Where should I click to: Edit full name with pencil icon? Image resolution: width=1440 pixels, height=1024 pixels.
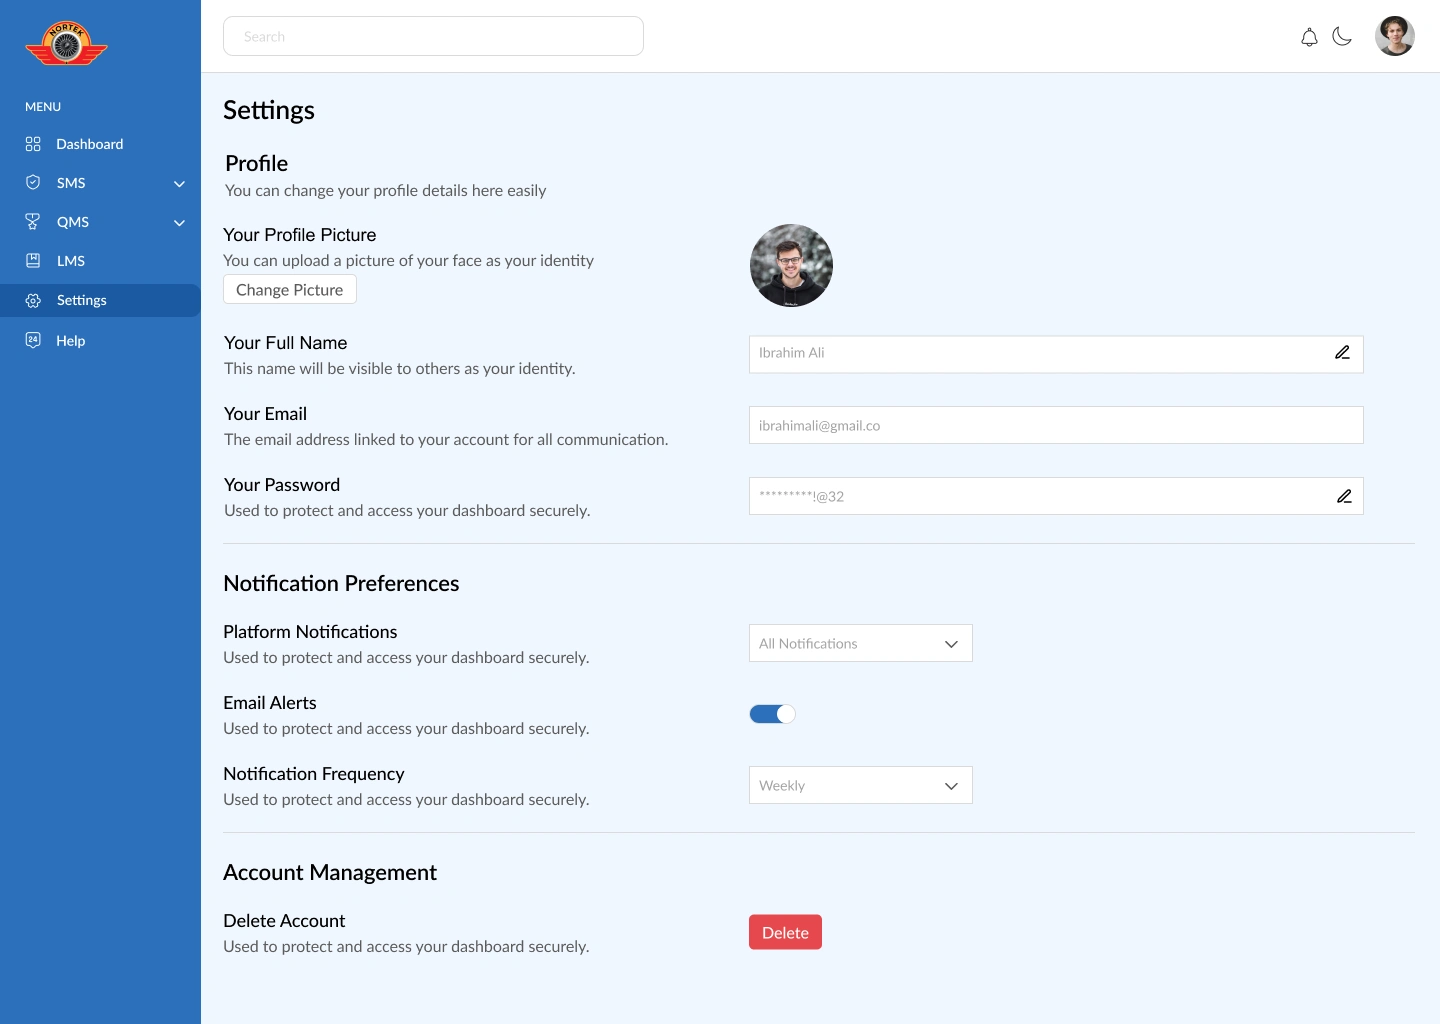(1343, 353)
